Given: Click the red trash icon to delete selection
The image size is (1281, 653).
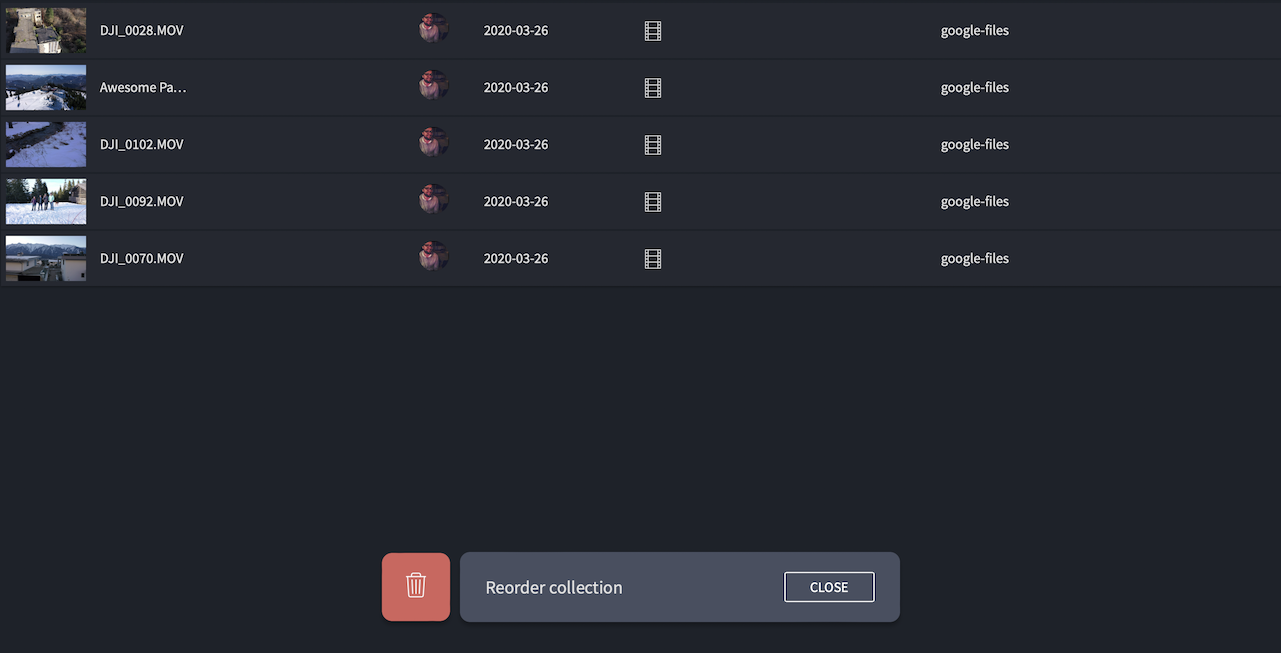Looking at the screenshot, I should pyautogui.click(x=415, y=586).
